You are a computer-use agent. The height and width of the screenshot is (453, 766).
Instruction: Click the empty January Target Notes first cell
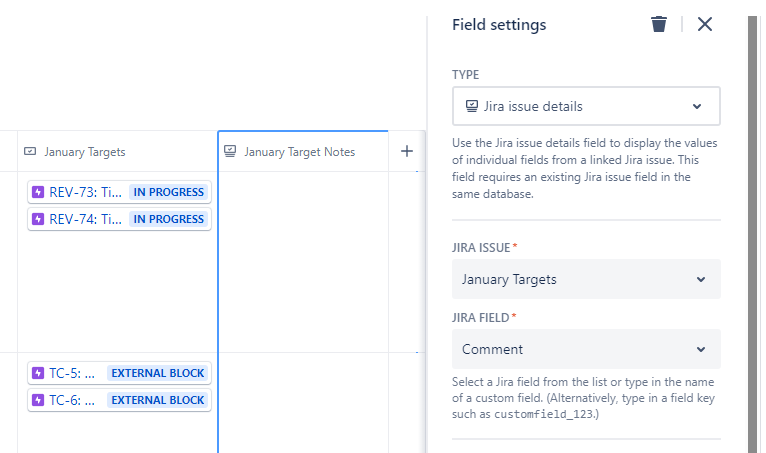303,262
